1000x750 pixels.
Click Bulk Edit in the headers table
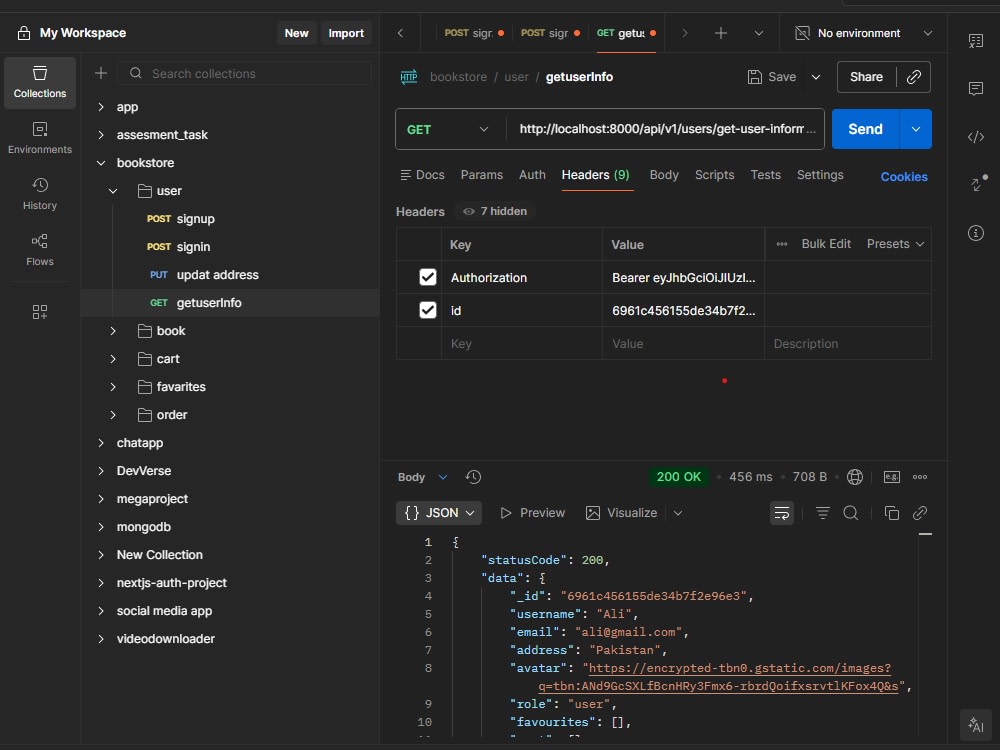826,244
